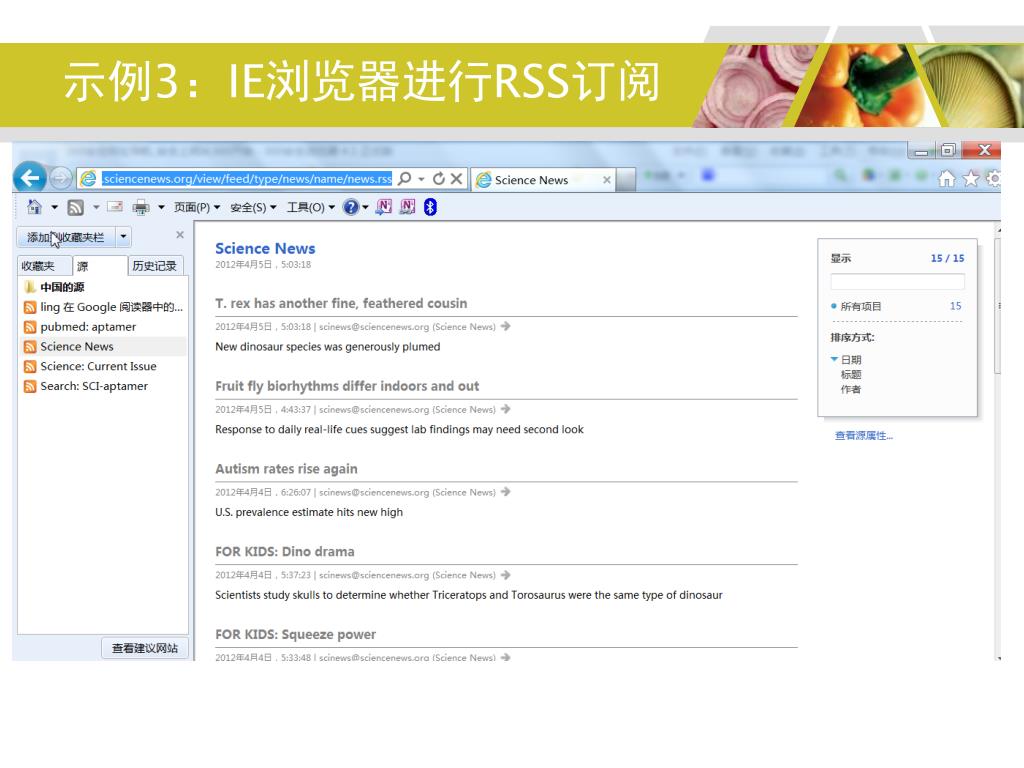This screenshot has height=768, width=1024.
Task: Sort feed items by 作者
Action: click(x=850, y=389)
